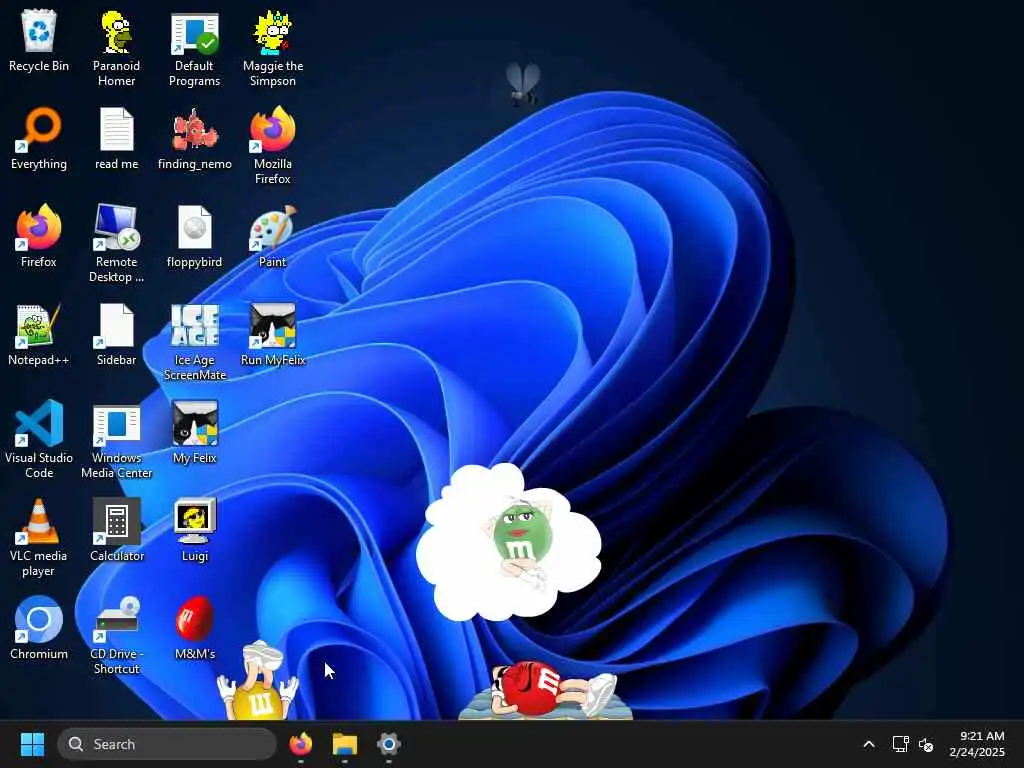Open the clock showing 9:21 AM
The height and width of the screenshot is (768, 1024).
tap(977, 744)
